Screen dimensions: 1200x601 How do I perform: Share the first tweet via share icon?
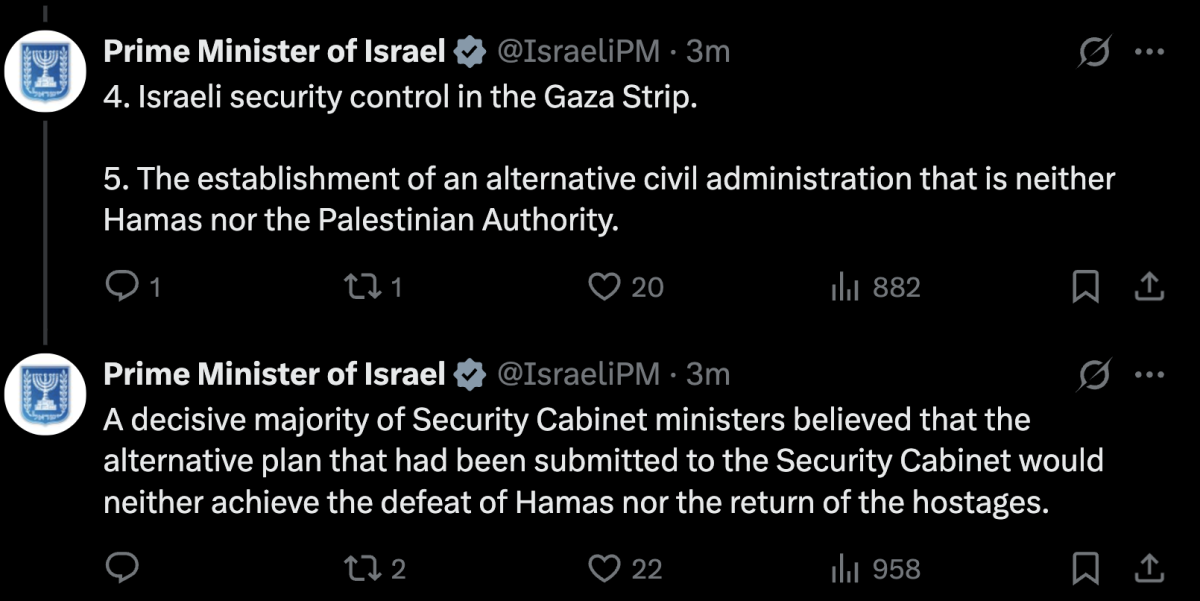coord(1150,288)
